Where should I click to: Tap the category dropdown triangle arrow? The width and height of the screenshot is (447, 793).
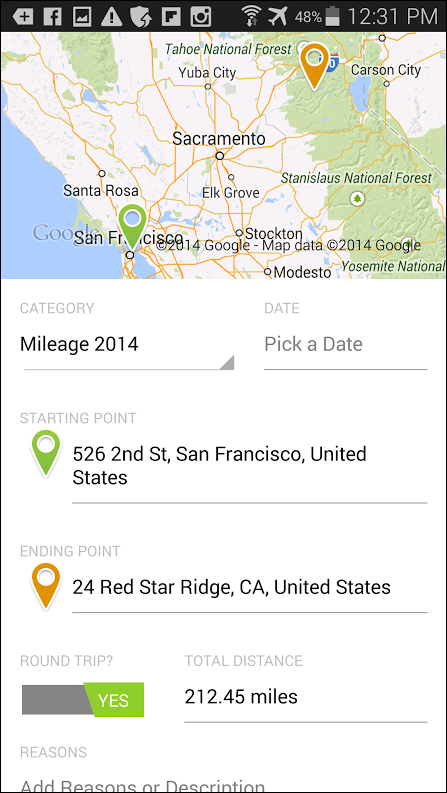(x=227, y=362)
